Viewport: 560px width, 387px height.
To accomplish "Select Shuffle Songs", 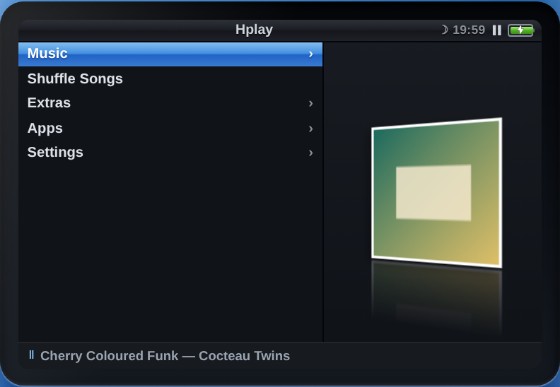I will 170,79.
